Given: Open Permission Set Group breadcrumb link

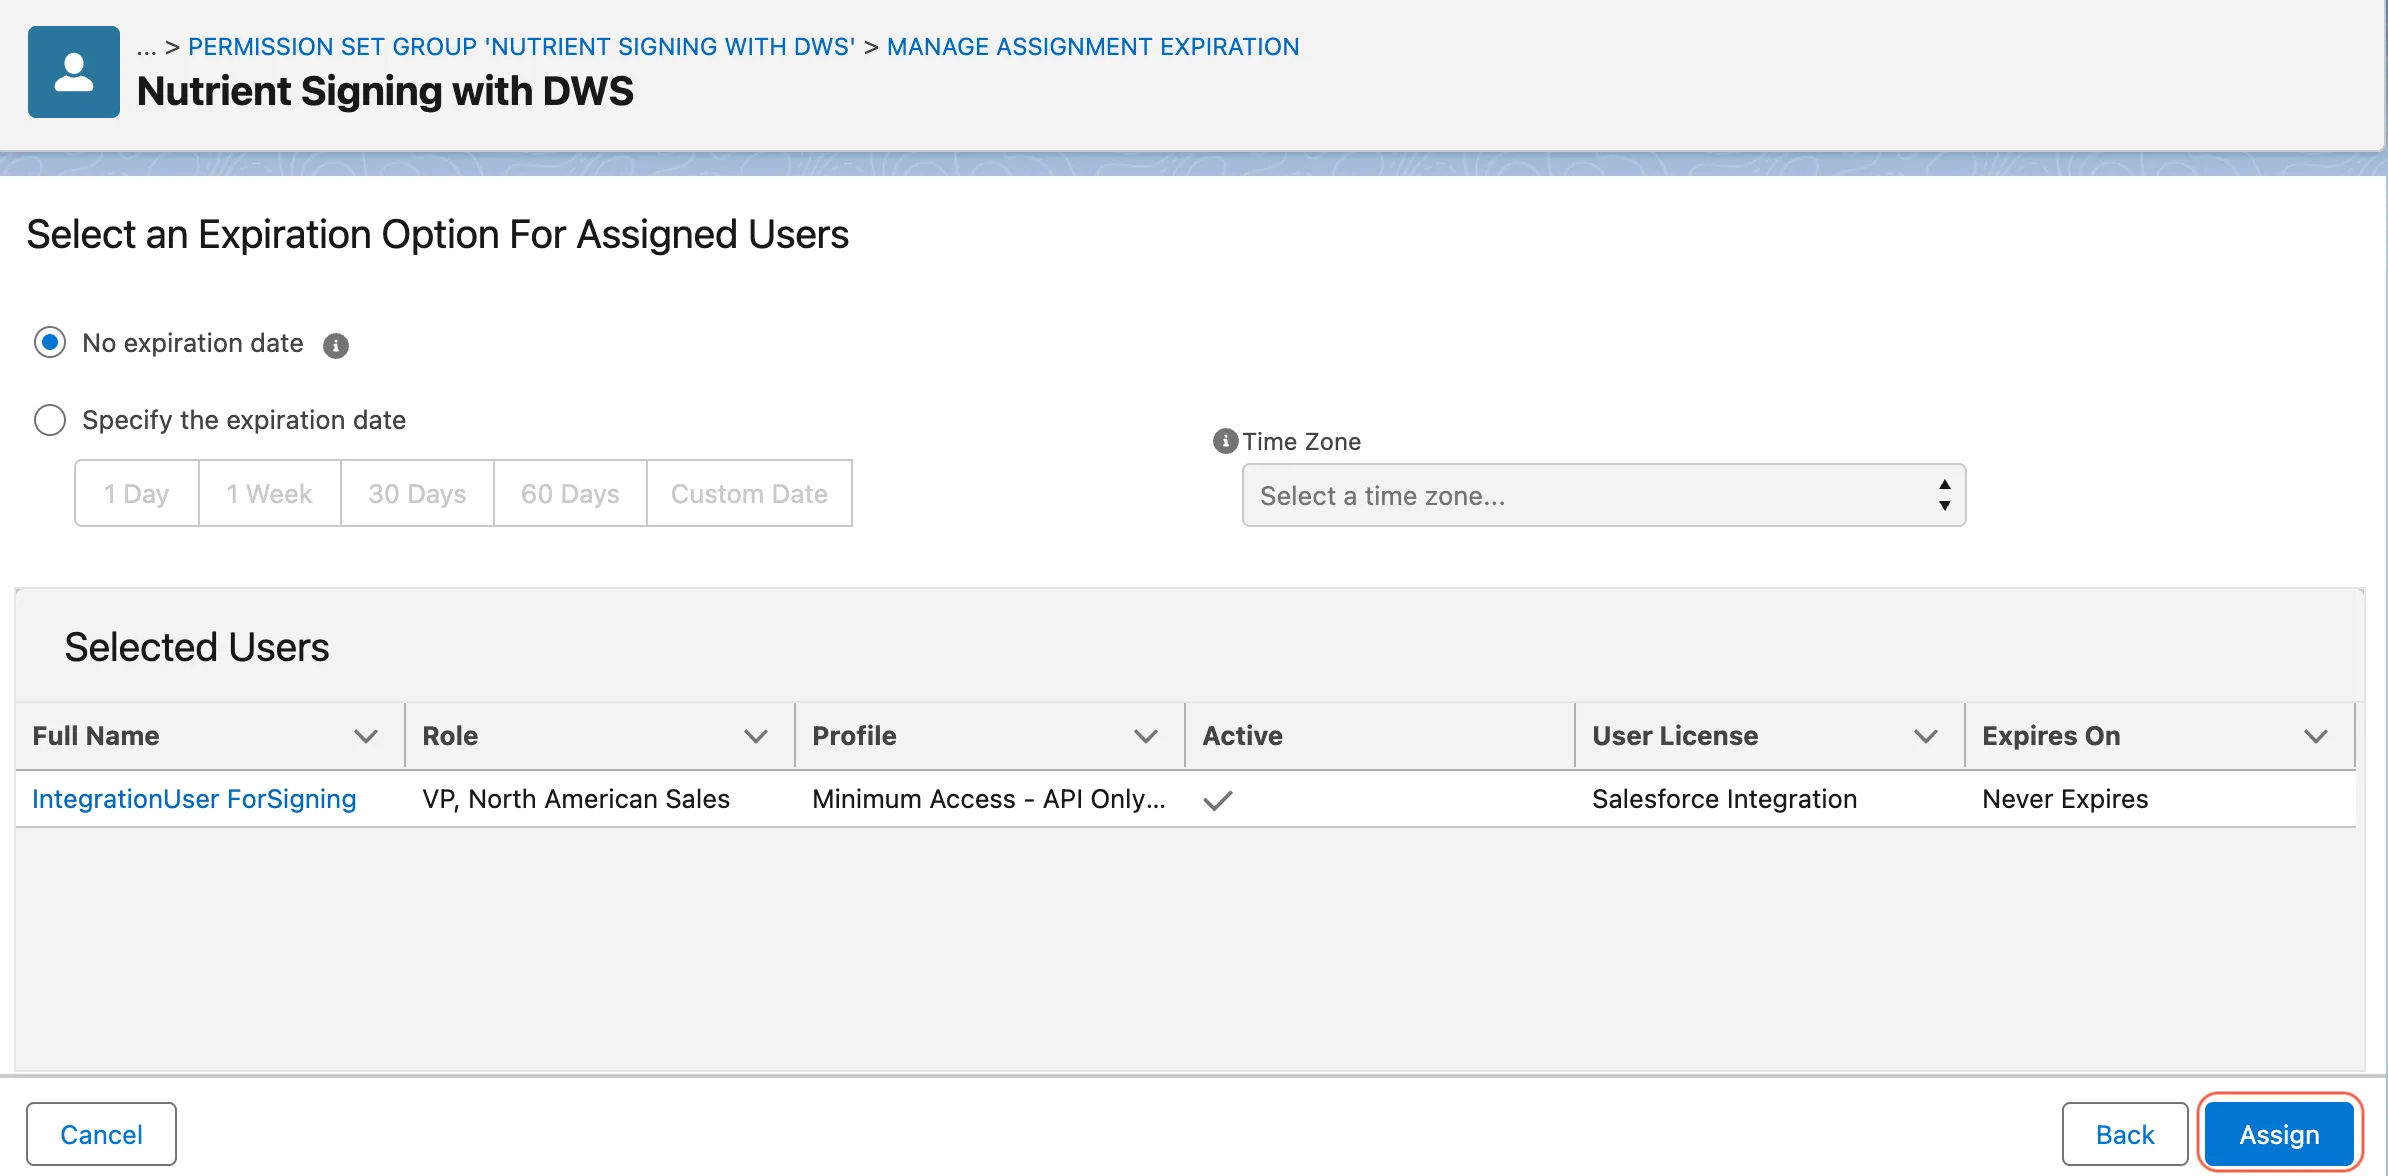Looking at the screenshot, I should 521,47.
